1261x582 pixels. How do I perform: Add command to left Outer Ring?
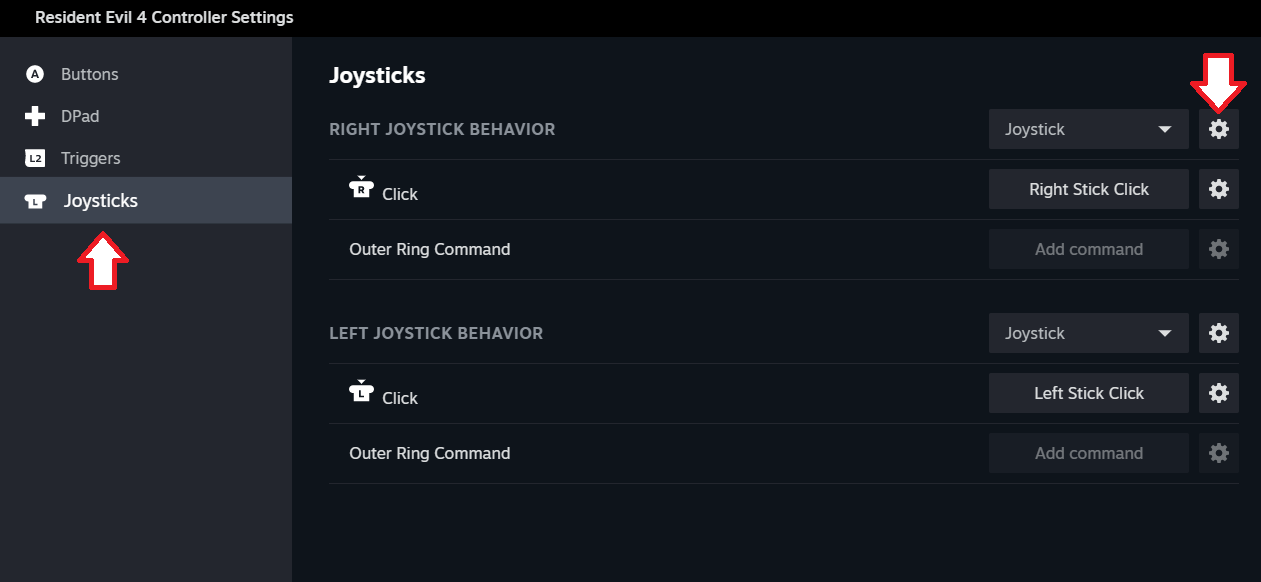tap(1088, 453)
